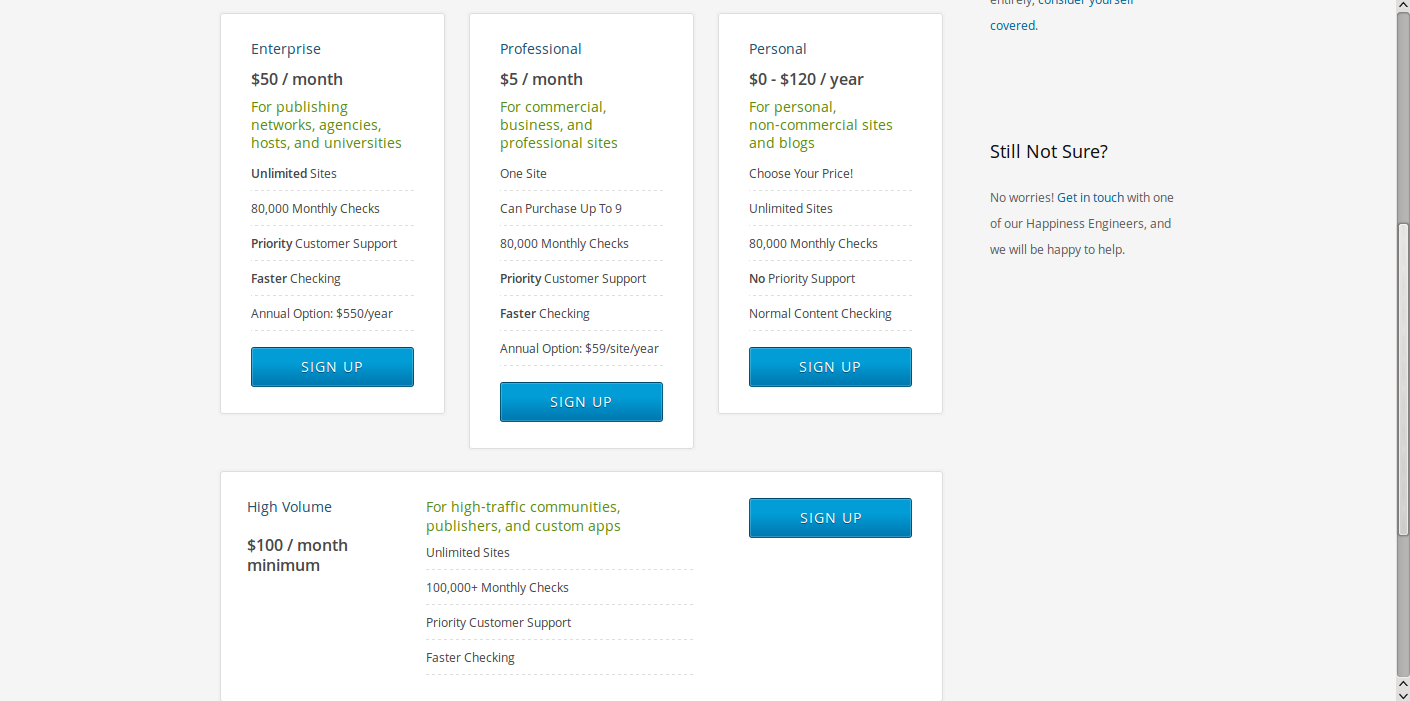Click 'Annual Option: $59/site/year' text
Image resolution: width=1410 pixels, height=701 pixels.
pos(579,349)
